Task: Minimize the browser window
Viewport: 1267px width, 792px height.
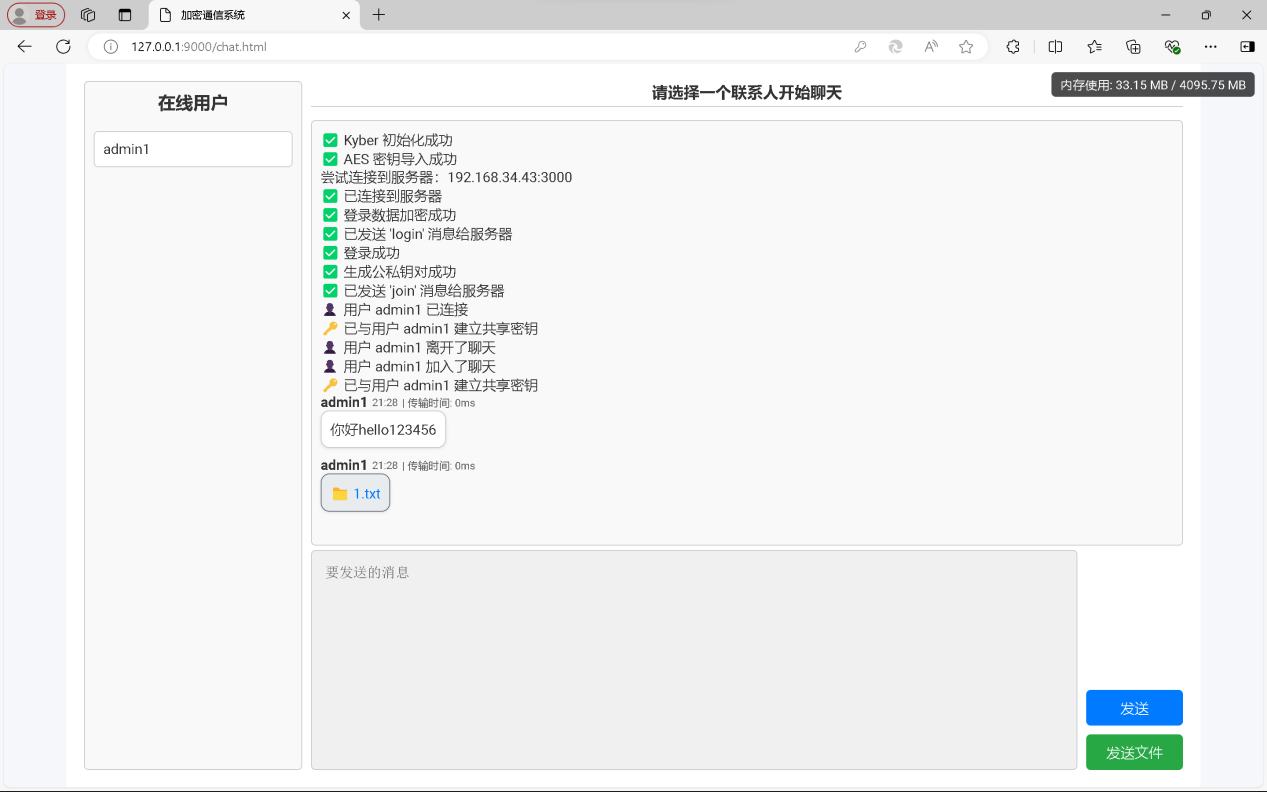Action: coord(1166,15)
